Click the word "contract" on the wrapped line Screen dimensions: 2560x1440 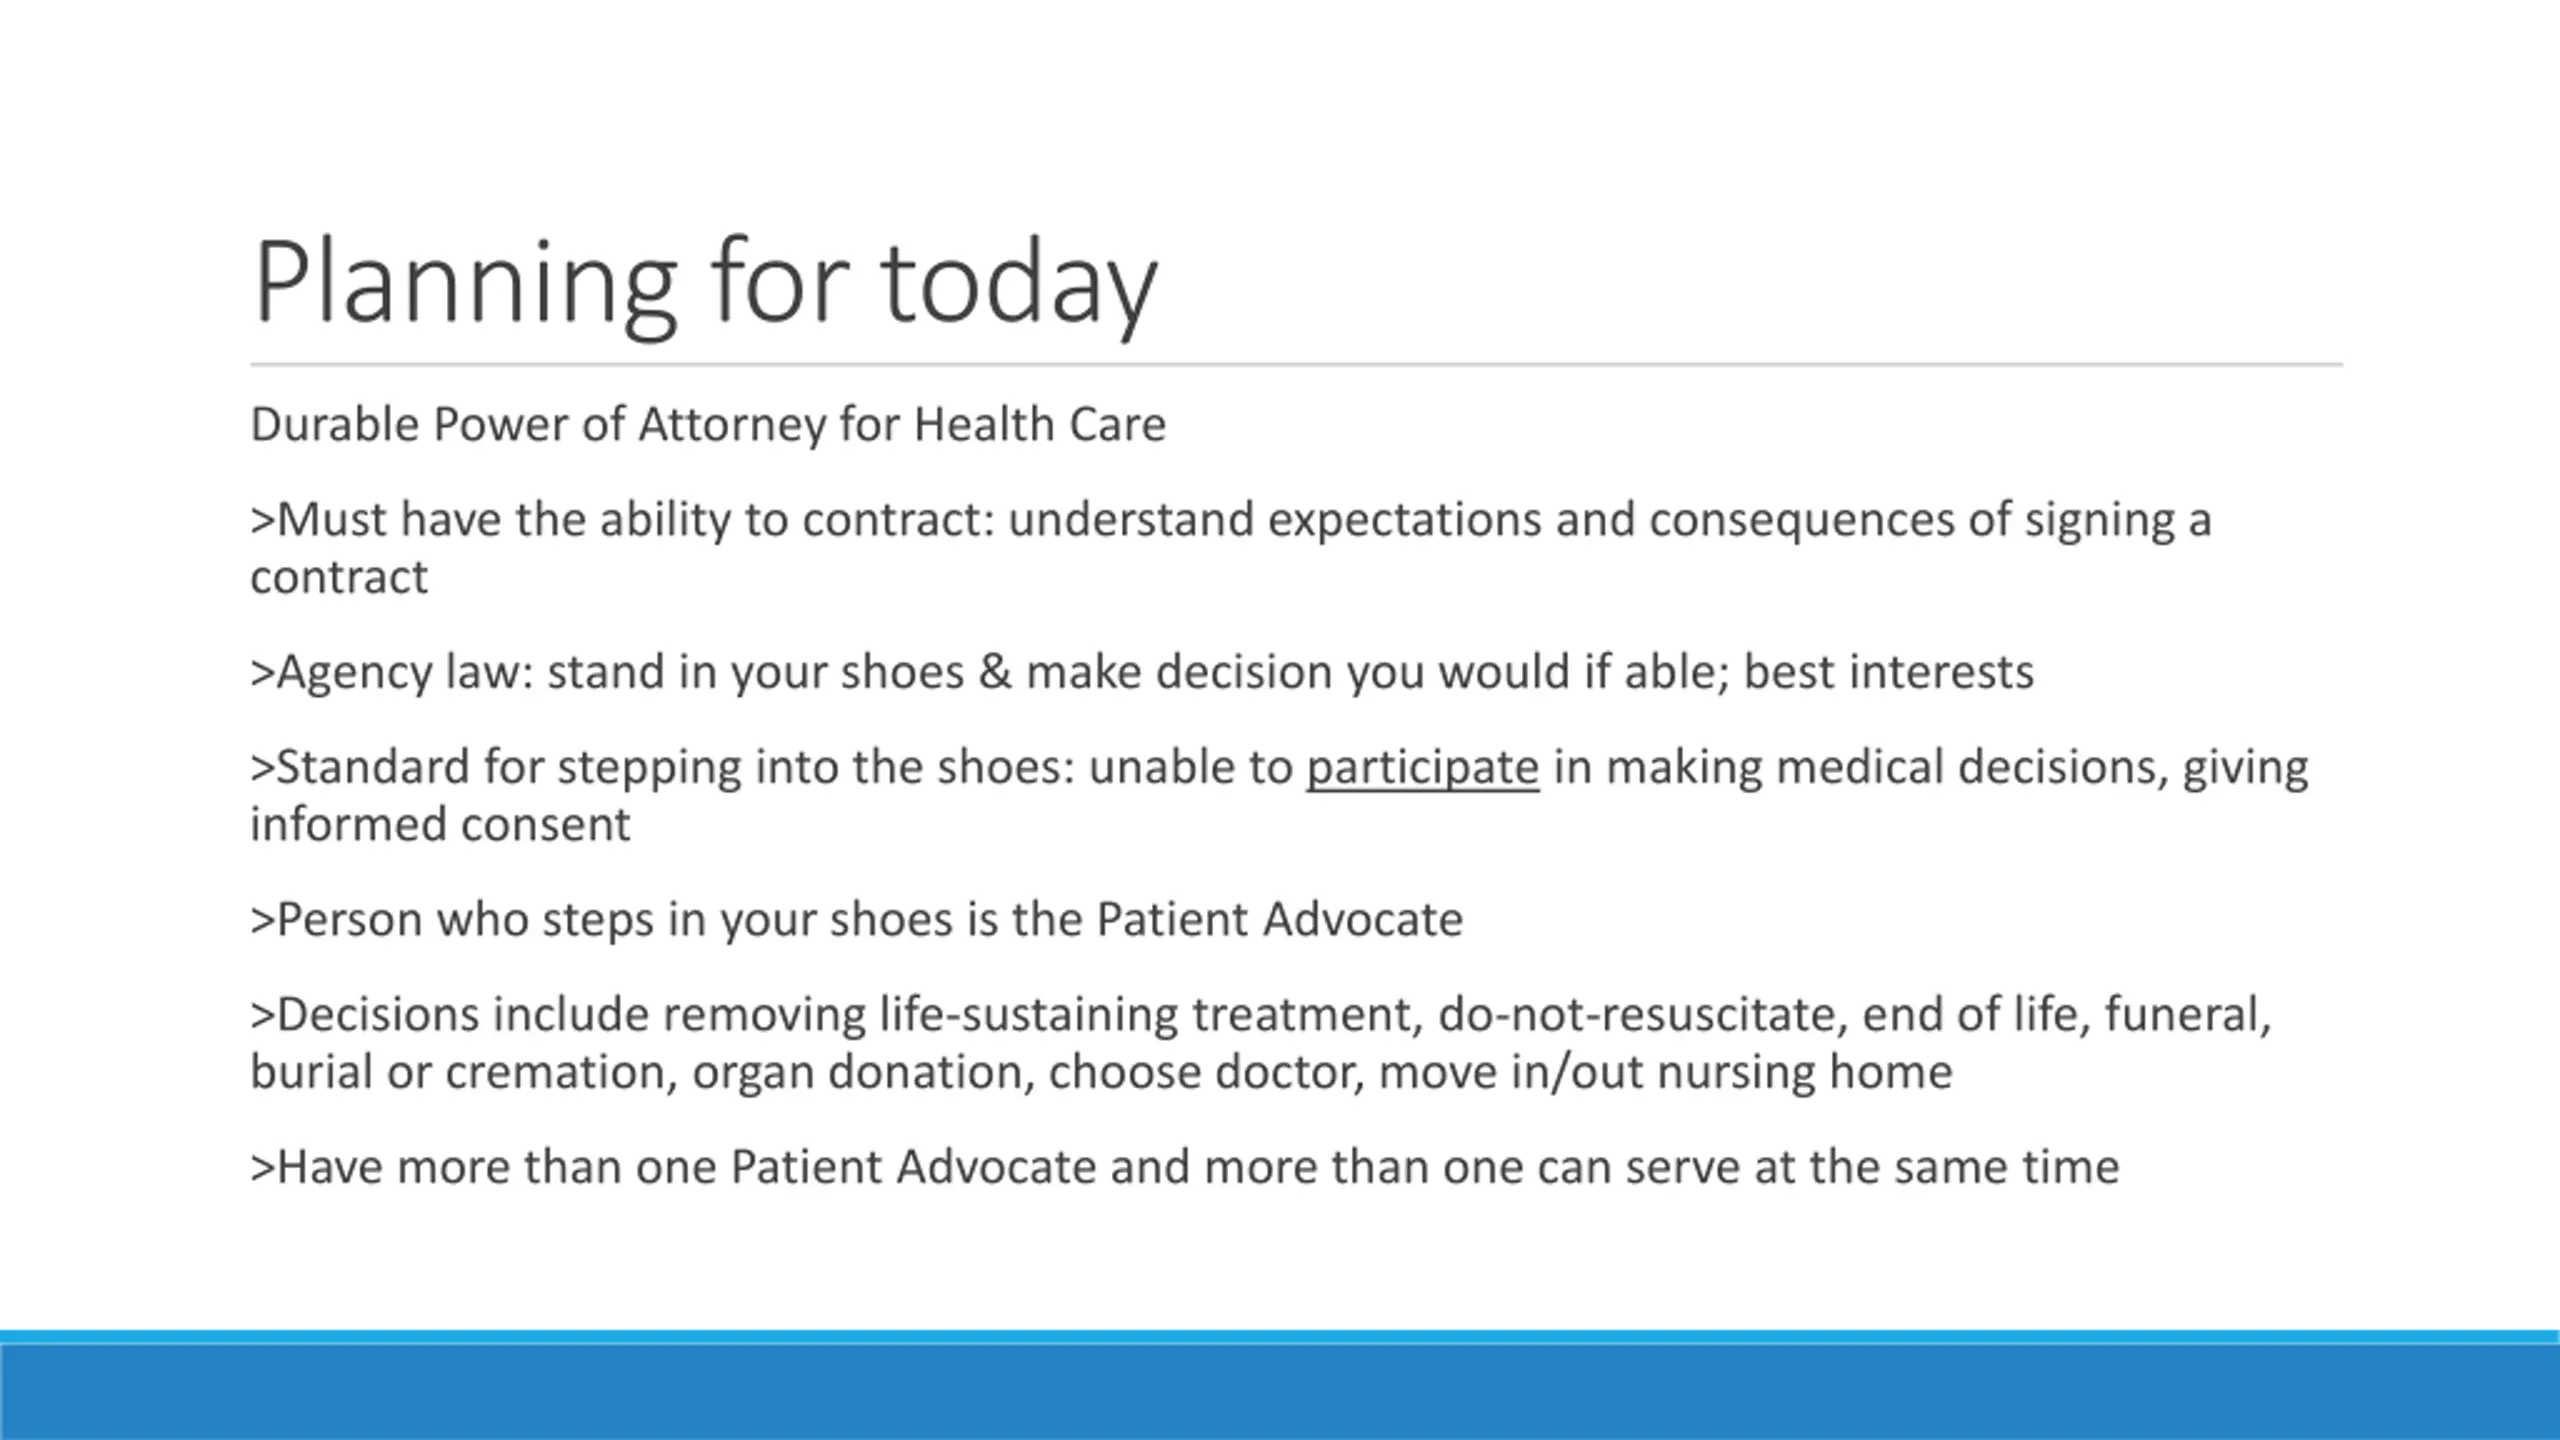coord(339,577)
